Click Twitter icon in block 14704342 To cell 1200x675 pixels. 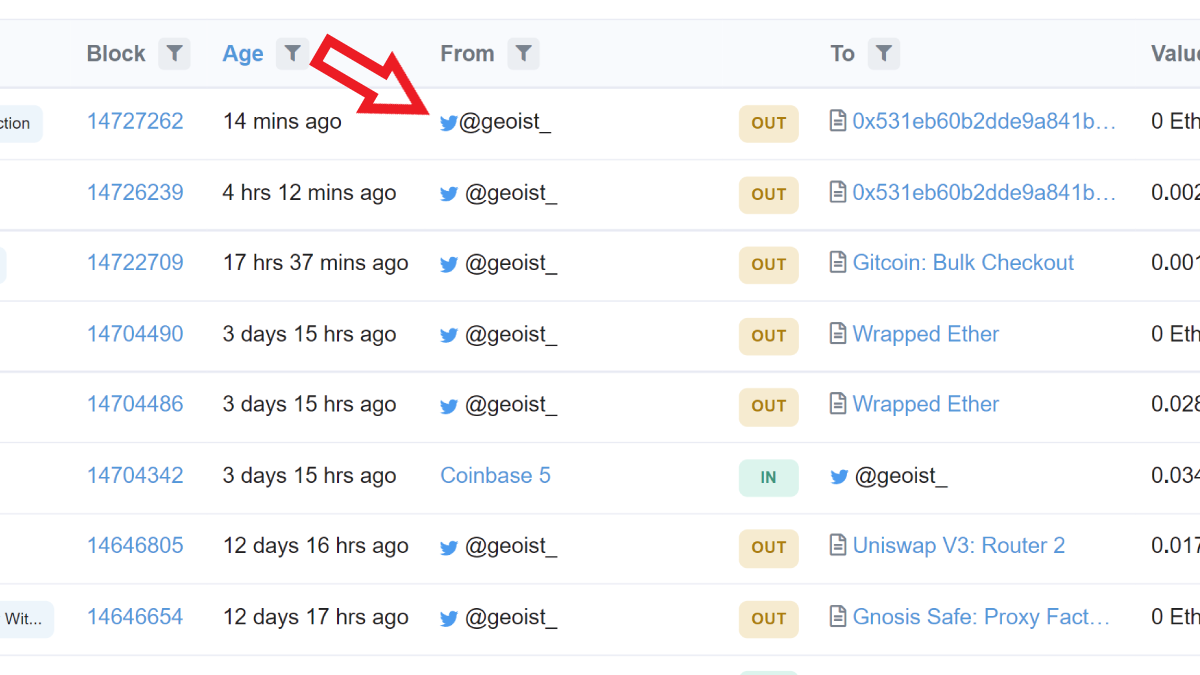[839, 477]
